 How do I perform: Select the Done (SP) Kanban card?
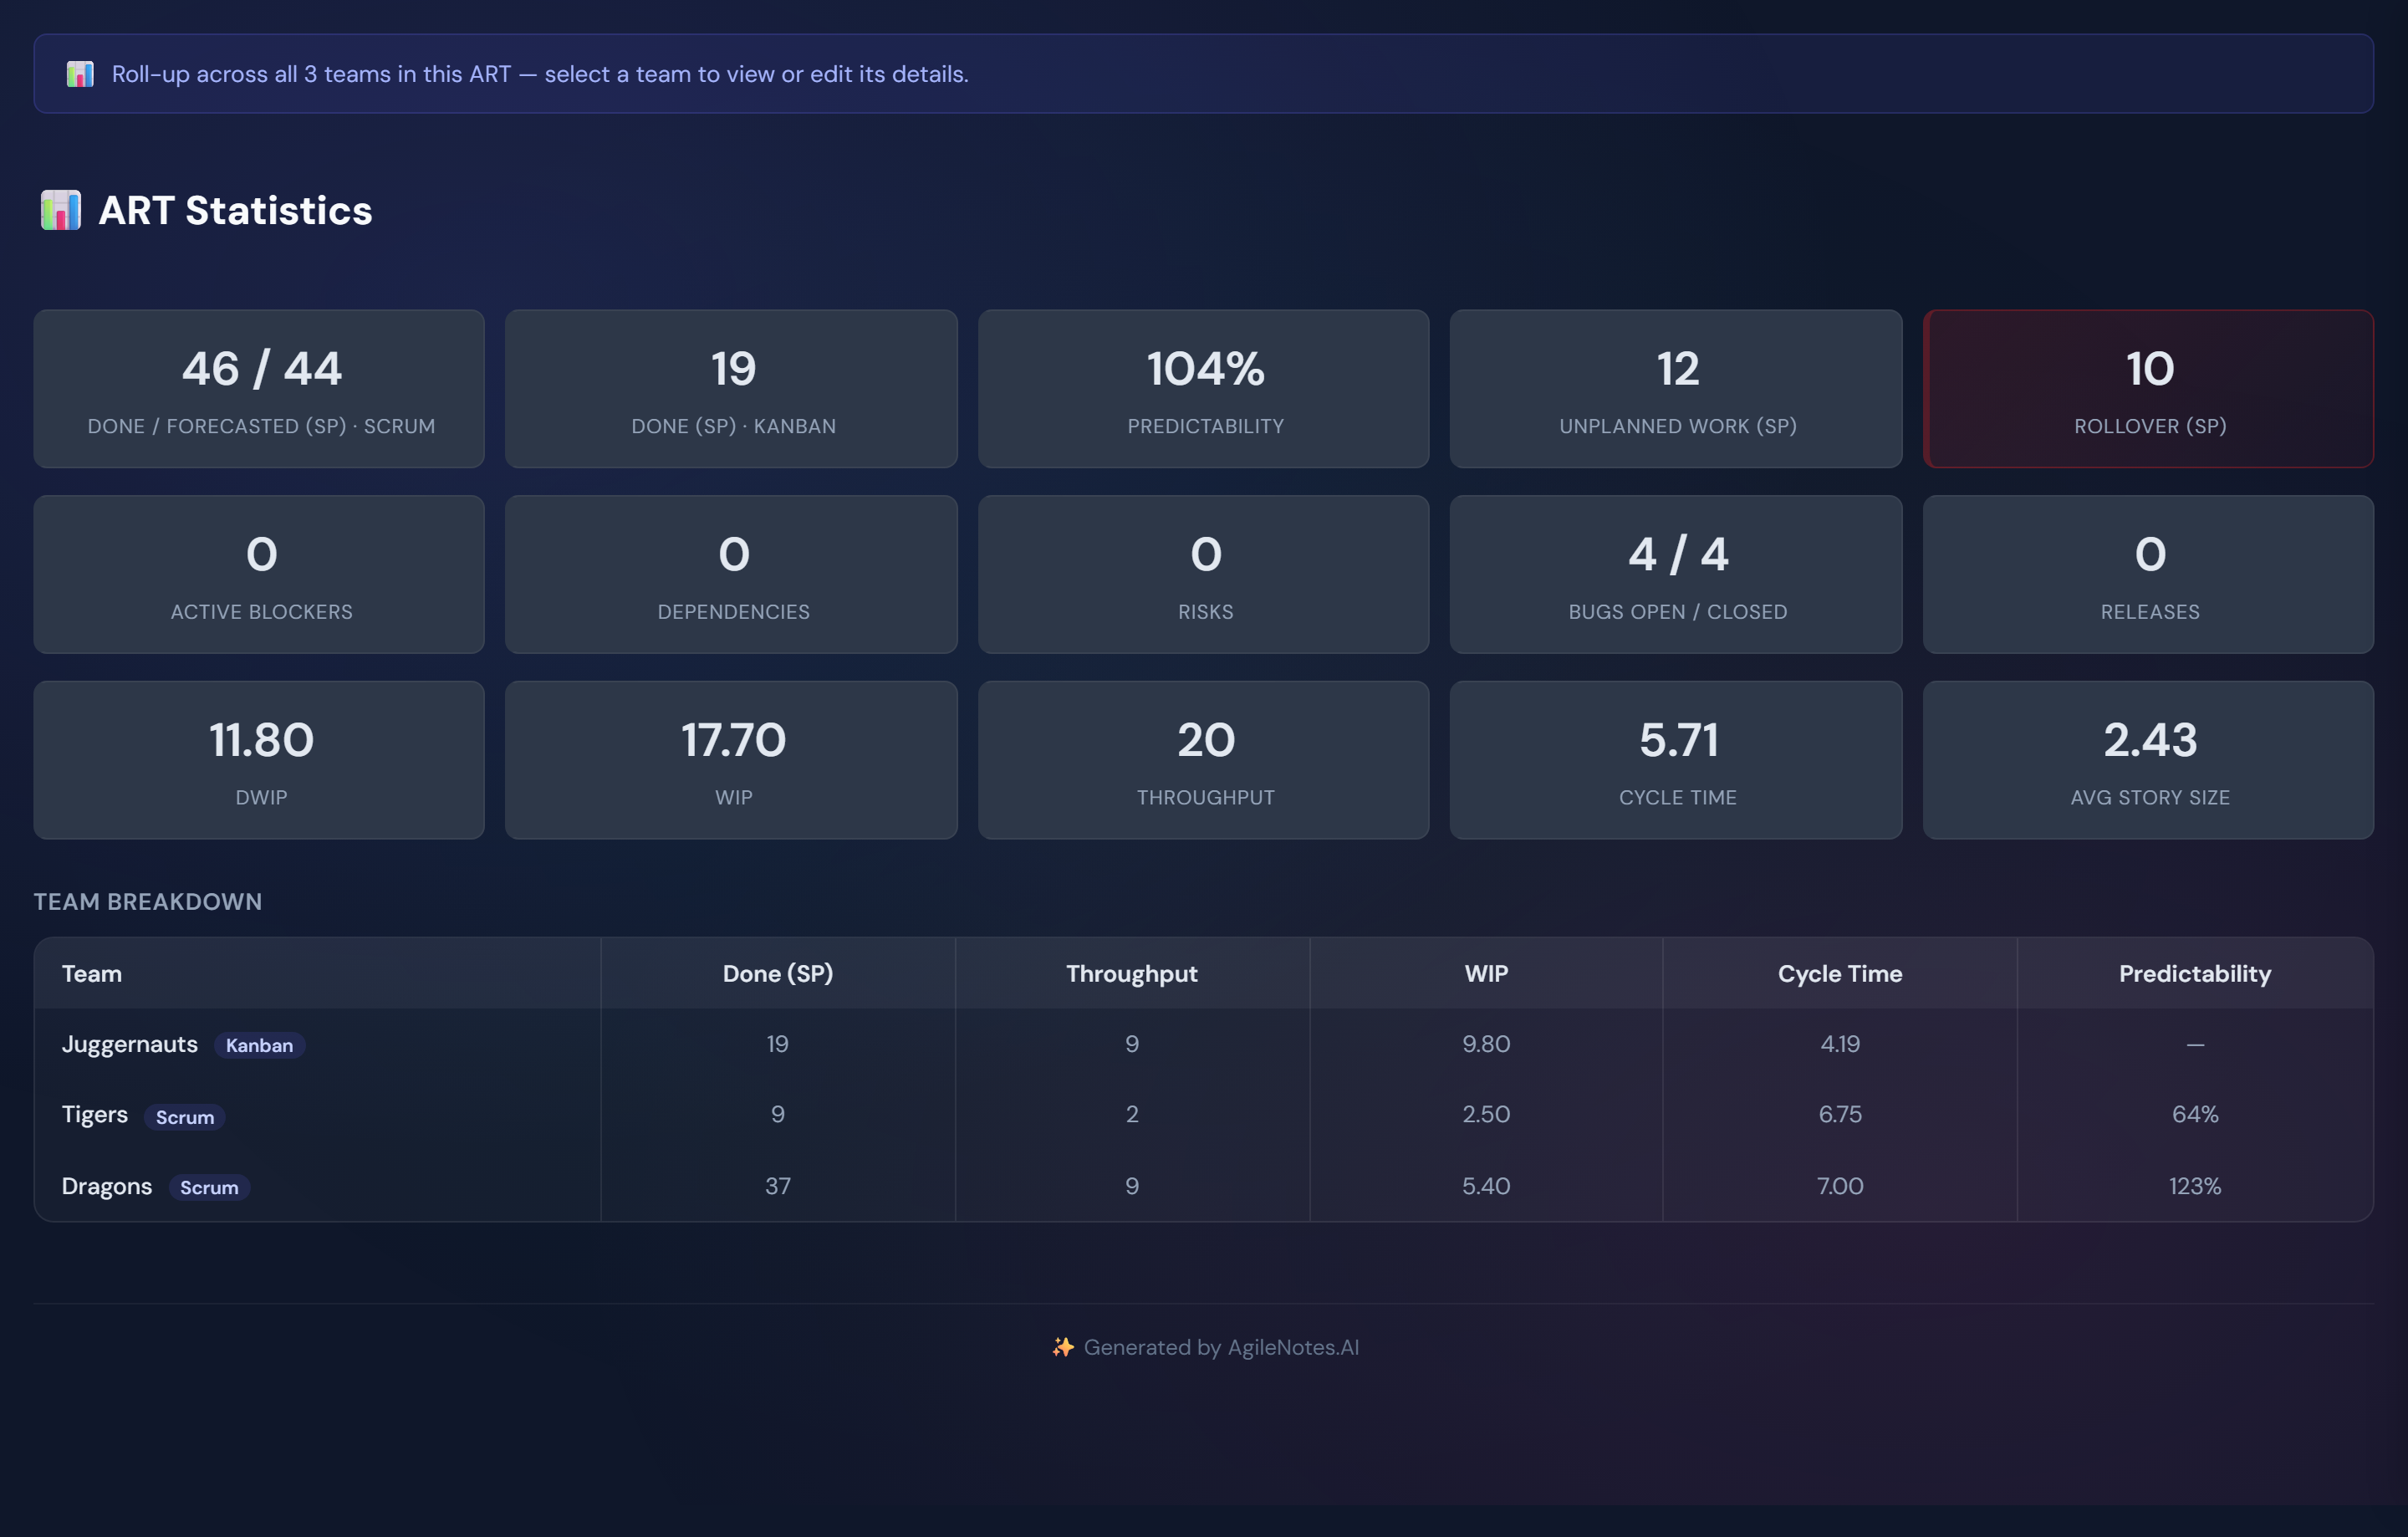click(731, 389)
